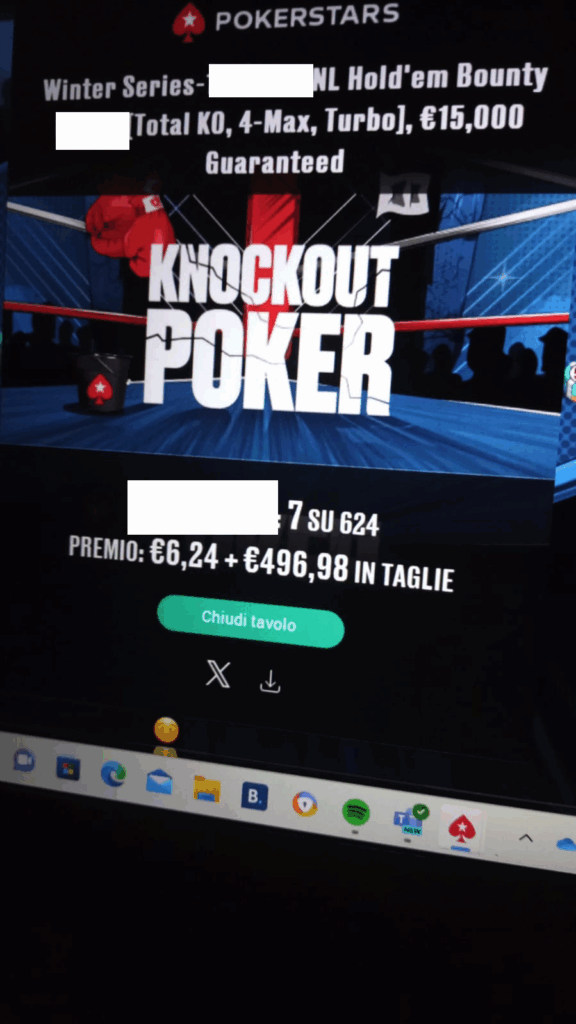Click the emoji face above the taskbar
The height and width of the screenshot is (1024, 576).
pyautogui.click(x=166, y=729)
